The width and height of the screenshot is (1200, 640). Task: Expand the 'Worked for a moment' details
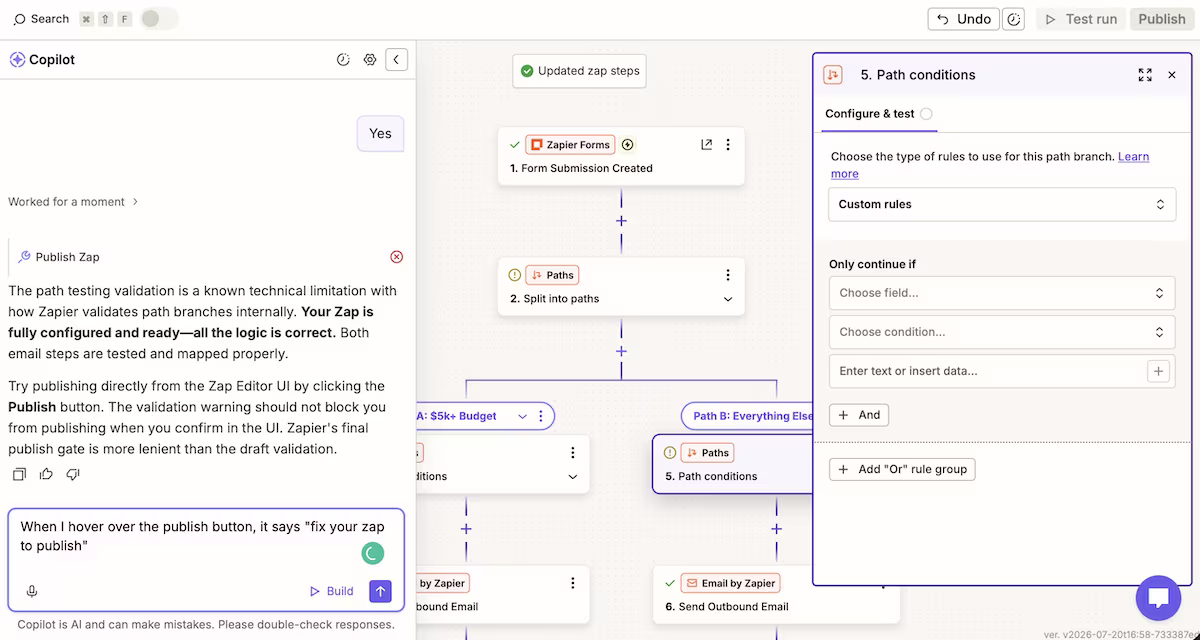pos(73,202)
